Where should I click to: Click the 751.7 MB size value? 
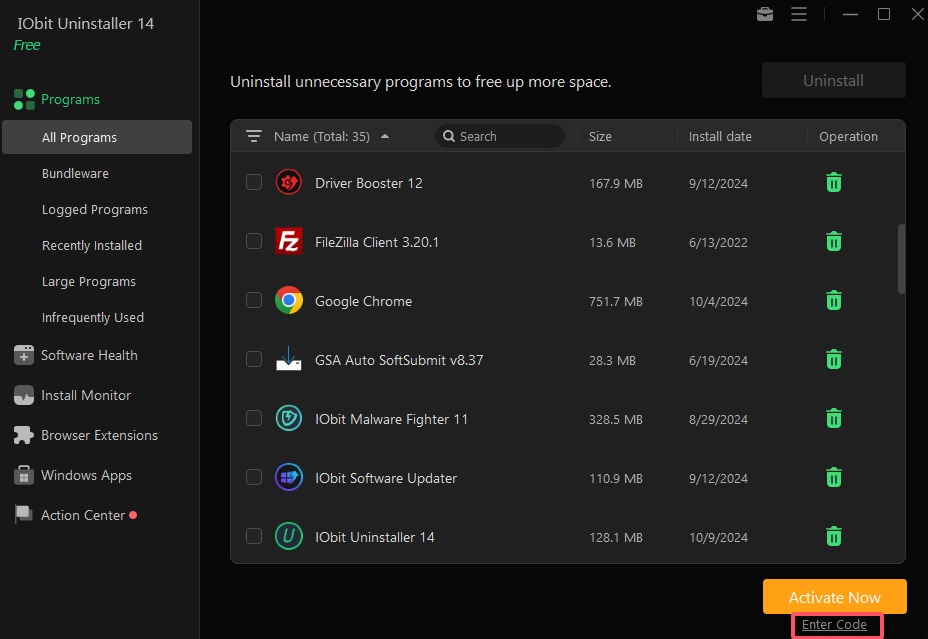(616, 302)
